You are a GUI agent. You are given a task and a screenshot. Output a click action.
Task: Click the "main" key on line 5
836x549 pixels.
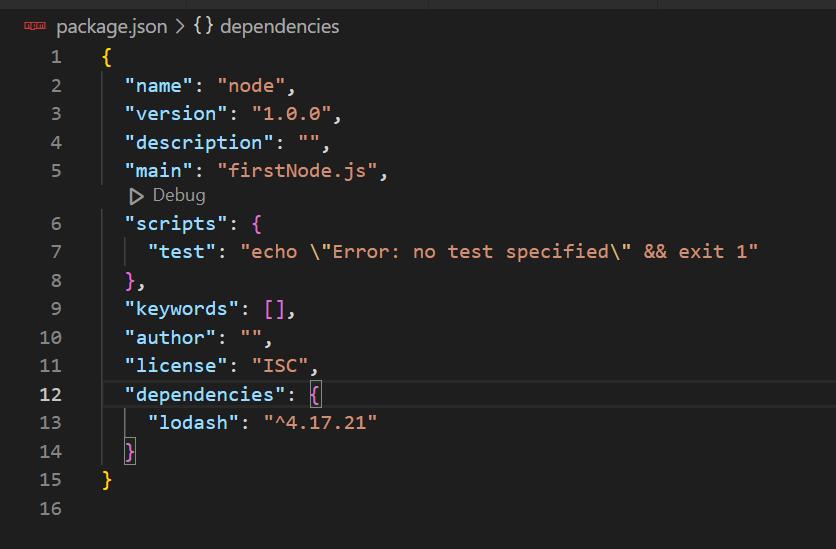[158, 171]
